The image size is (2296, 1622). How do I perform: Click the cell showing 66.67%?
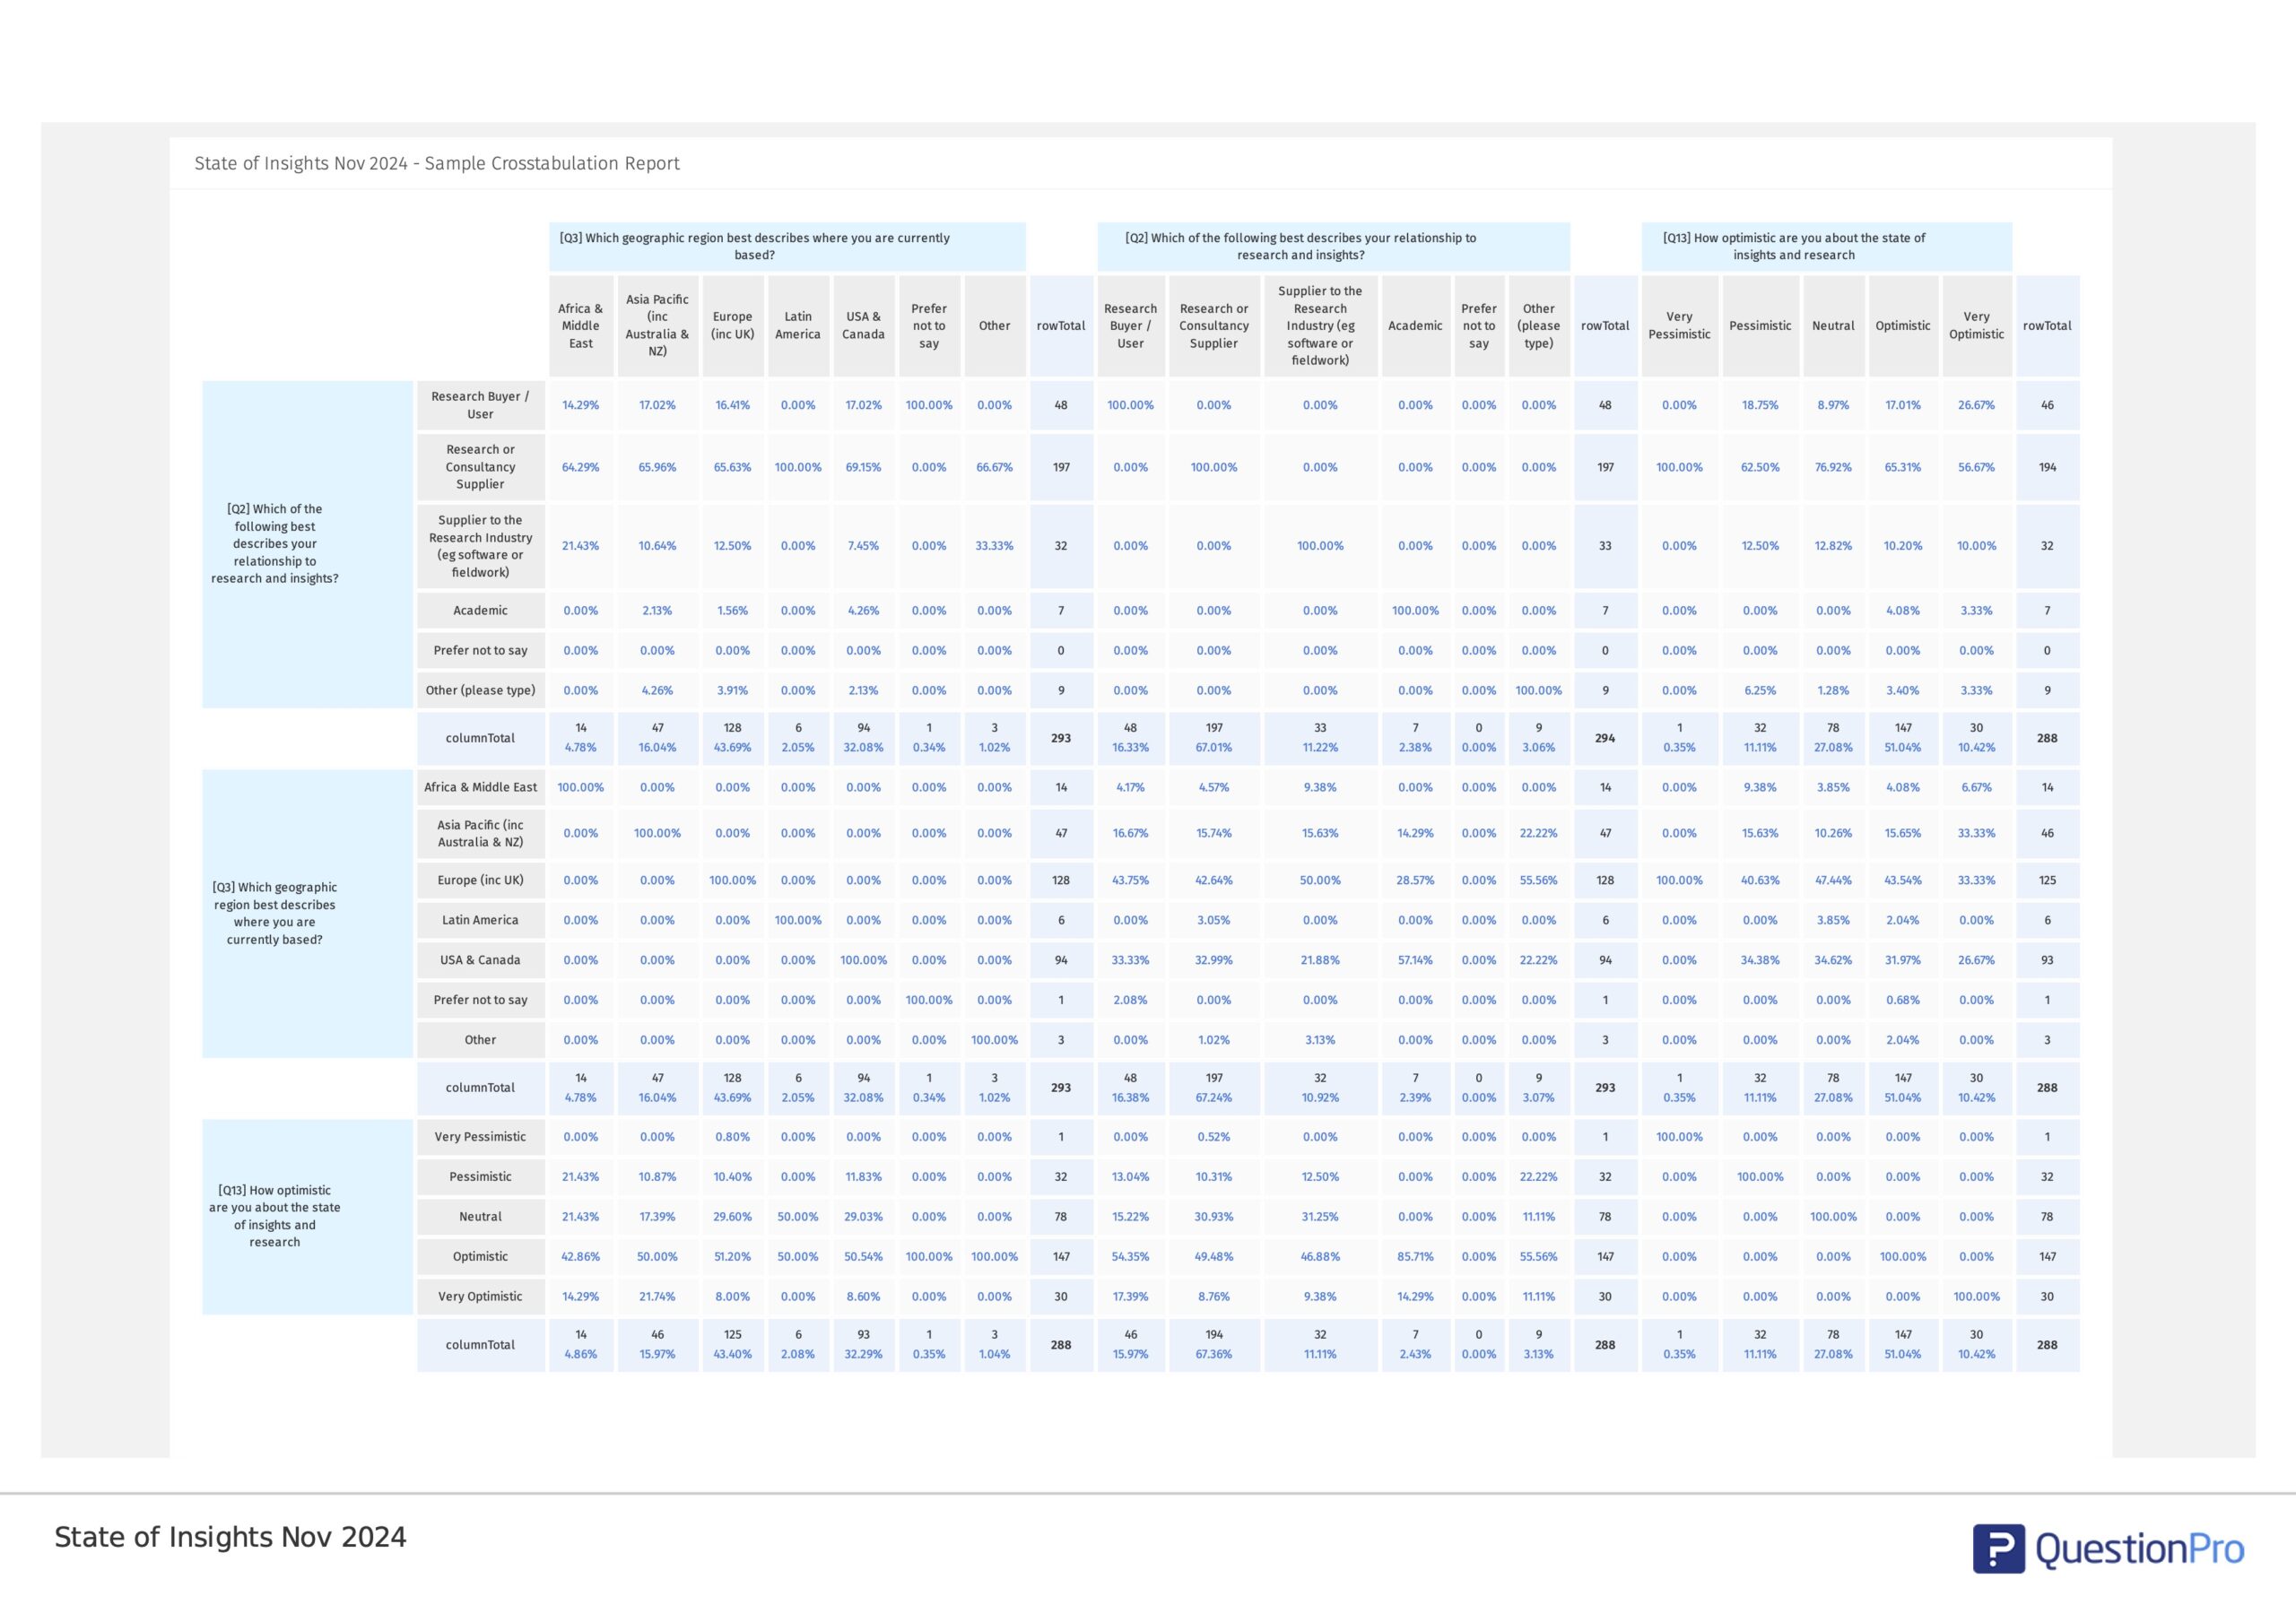tap(995, 467)
